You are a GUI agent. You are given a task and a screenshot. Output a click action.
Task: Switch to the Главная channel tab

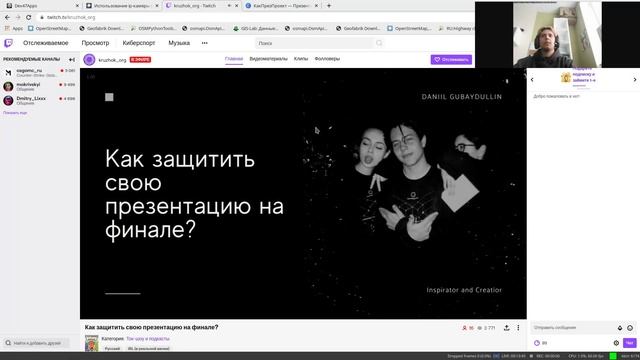pyautogui.click(x=234, y=59)
